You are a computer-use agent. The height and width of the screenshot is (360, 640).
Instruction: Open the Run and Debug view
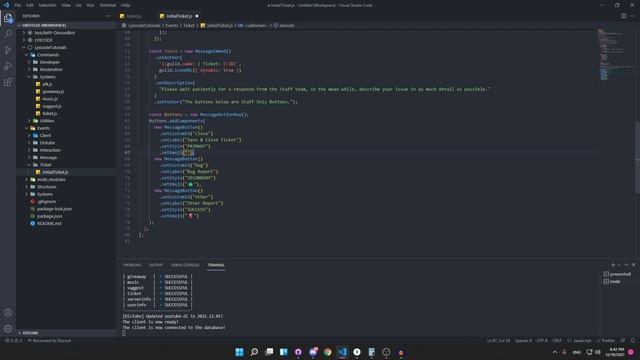(x=8, y=66)
